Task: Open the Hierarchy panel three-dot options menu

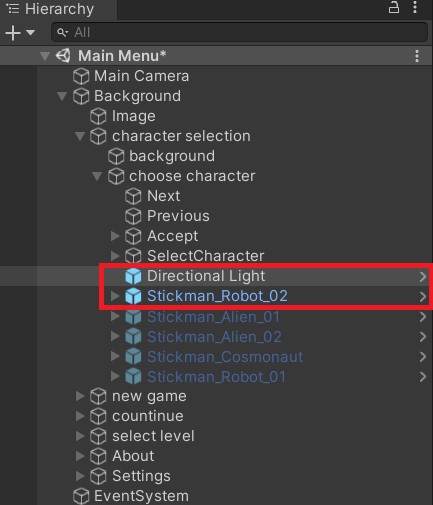Action: [415, 7]
